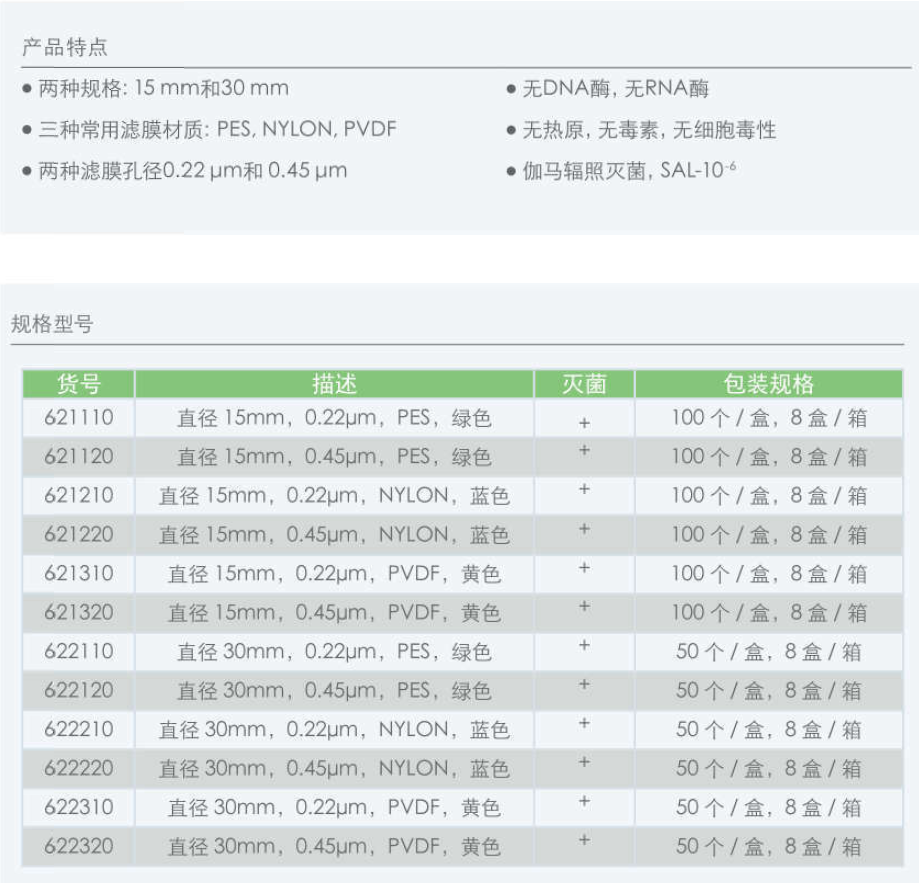Viewport: 919px width, 883px height.
Task: Click the 规格型号 section heading
Action: pos(52,323)
